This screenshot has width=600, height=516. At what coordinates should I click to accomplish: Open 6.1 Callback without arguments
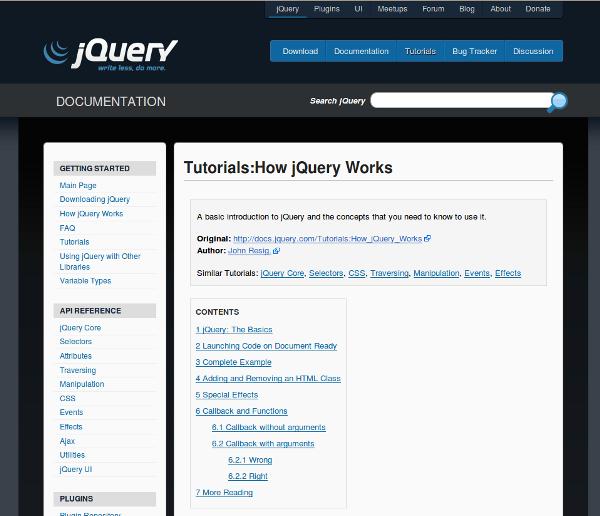click(x=268, y=427)
